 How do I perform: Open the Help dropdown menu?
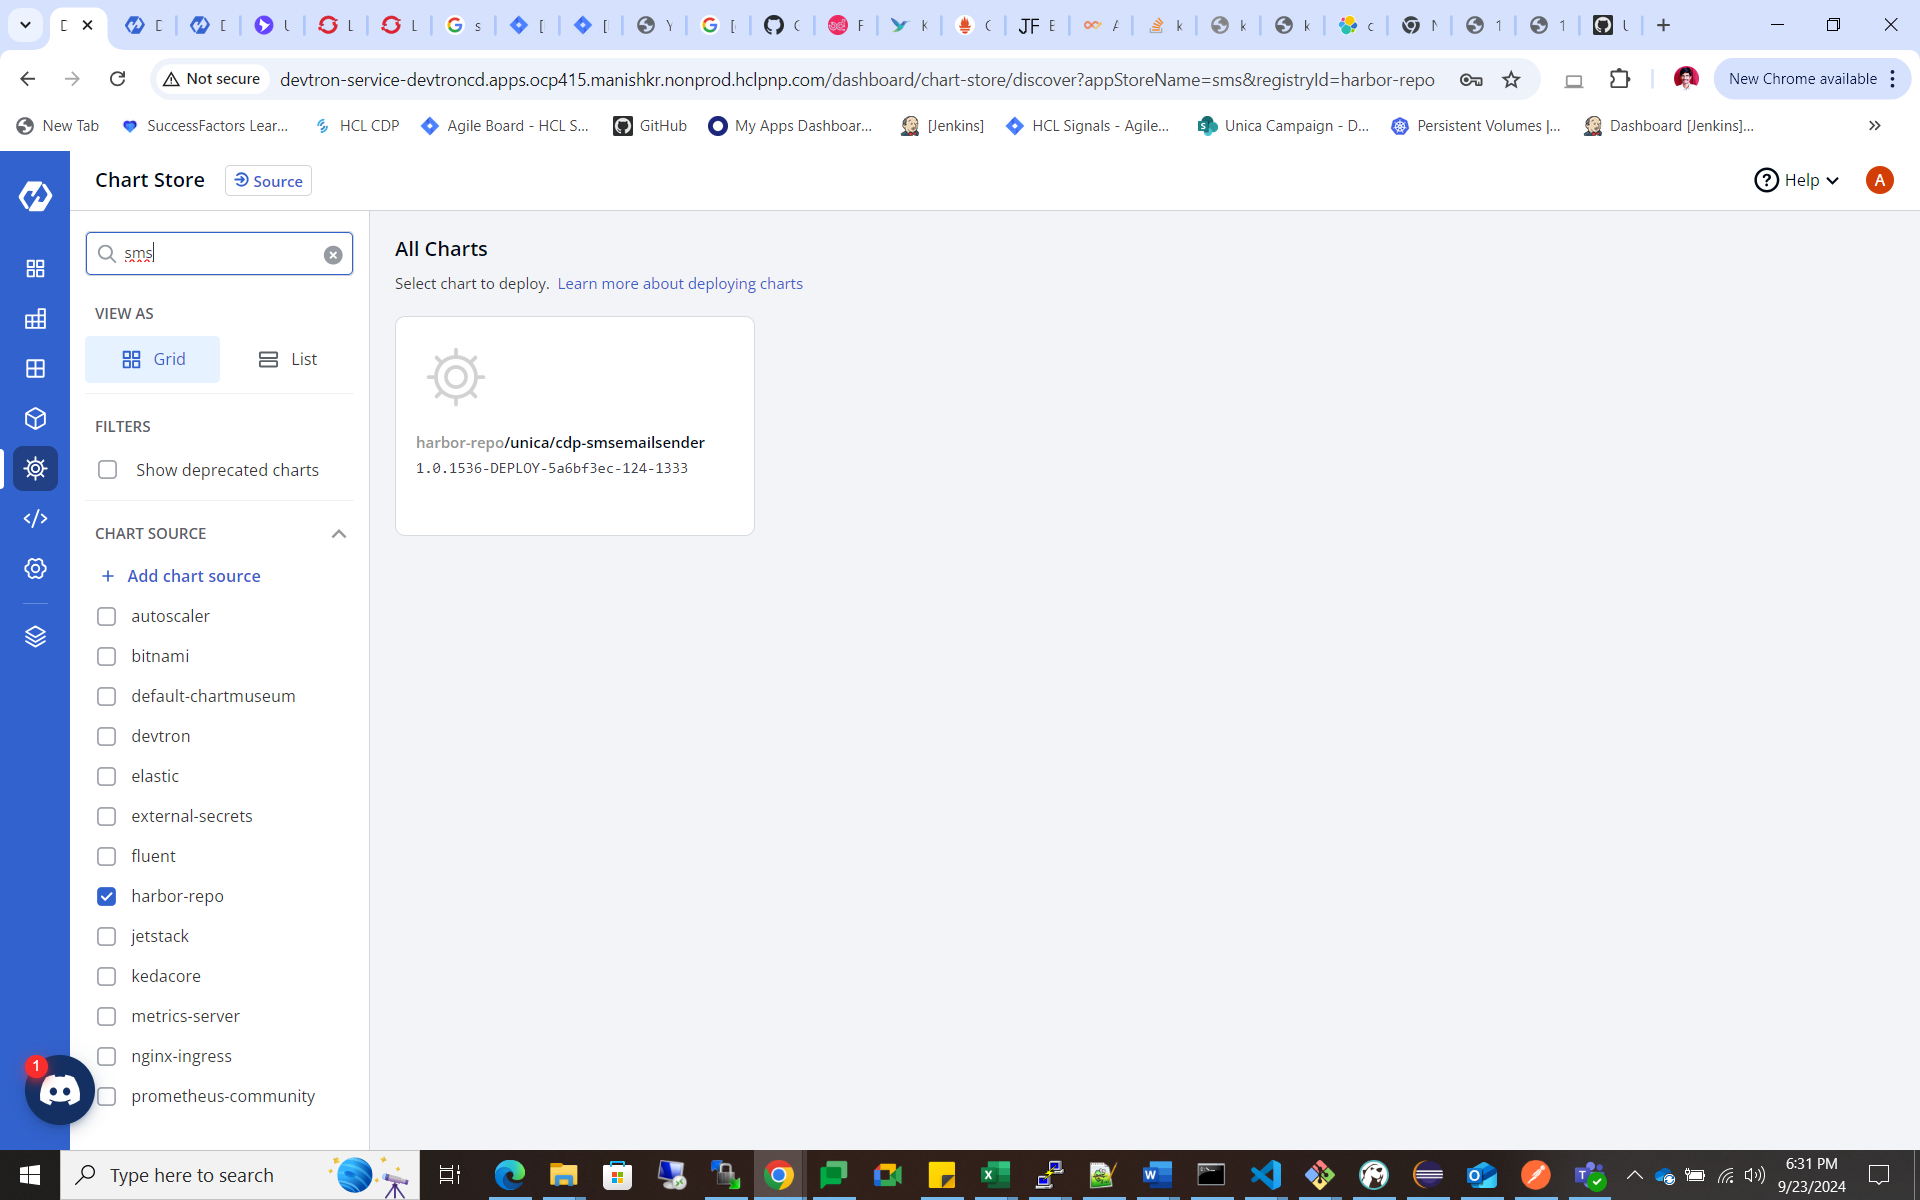1797,180
